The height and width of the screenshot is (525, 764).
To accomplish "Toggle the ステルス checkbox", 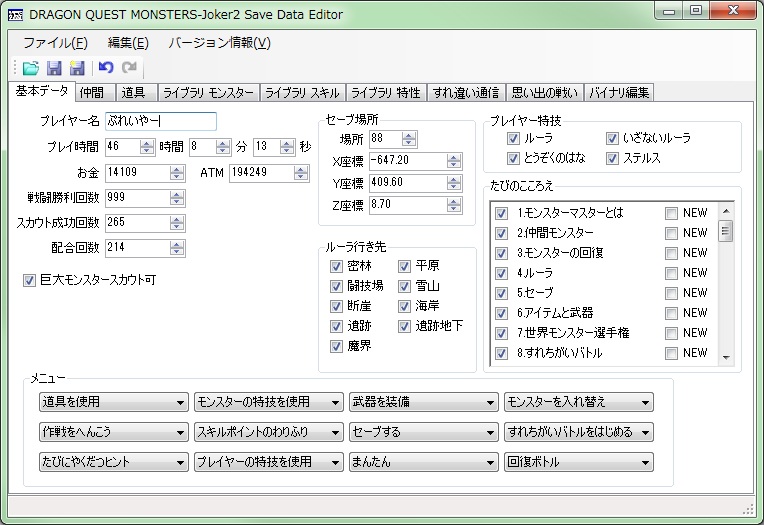I will (612, 158).
